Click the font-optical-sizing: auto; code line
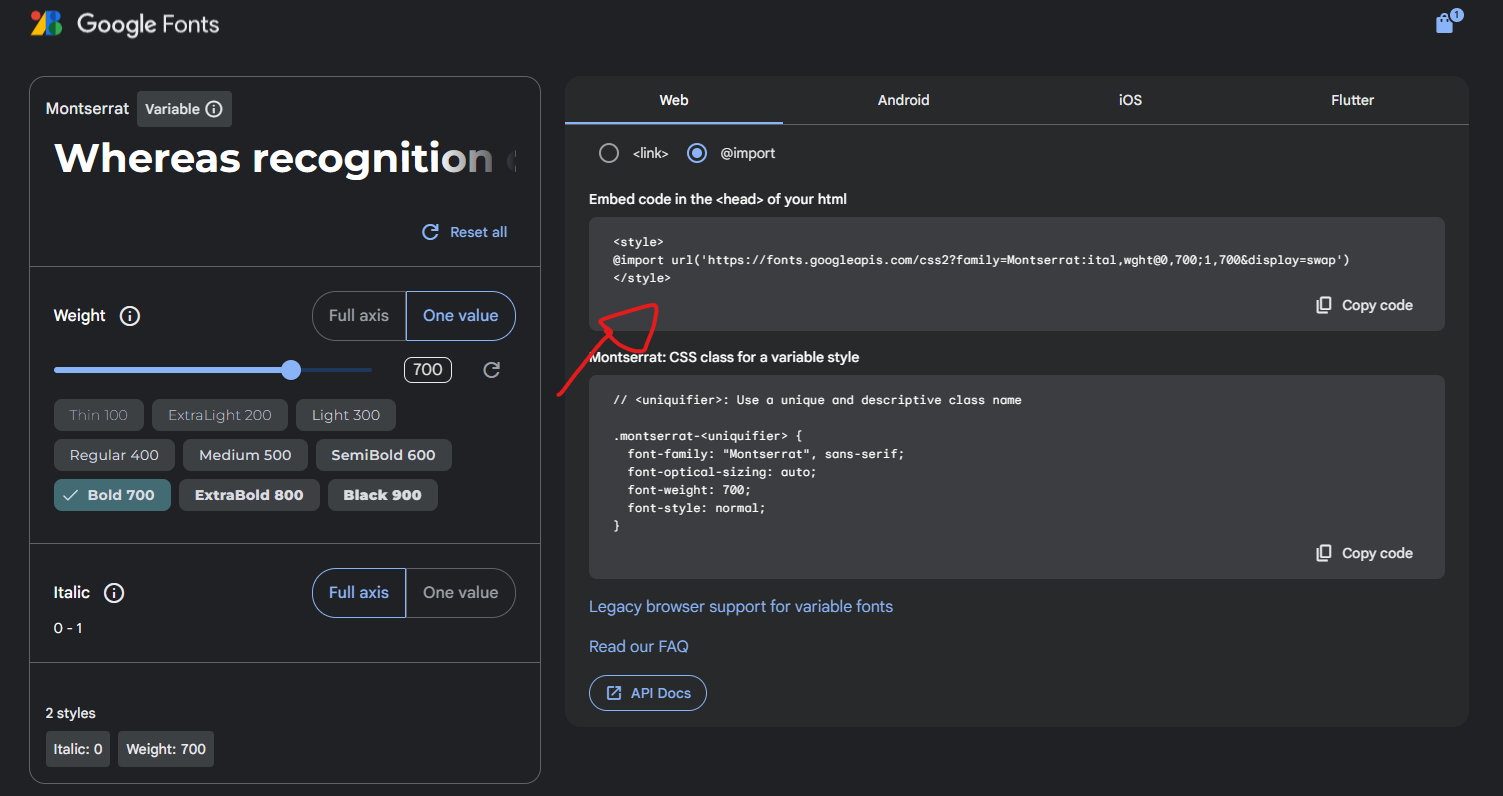This screenshot has height=796, width=1503. click(x=722, y=472)
